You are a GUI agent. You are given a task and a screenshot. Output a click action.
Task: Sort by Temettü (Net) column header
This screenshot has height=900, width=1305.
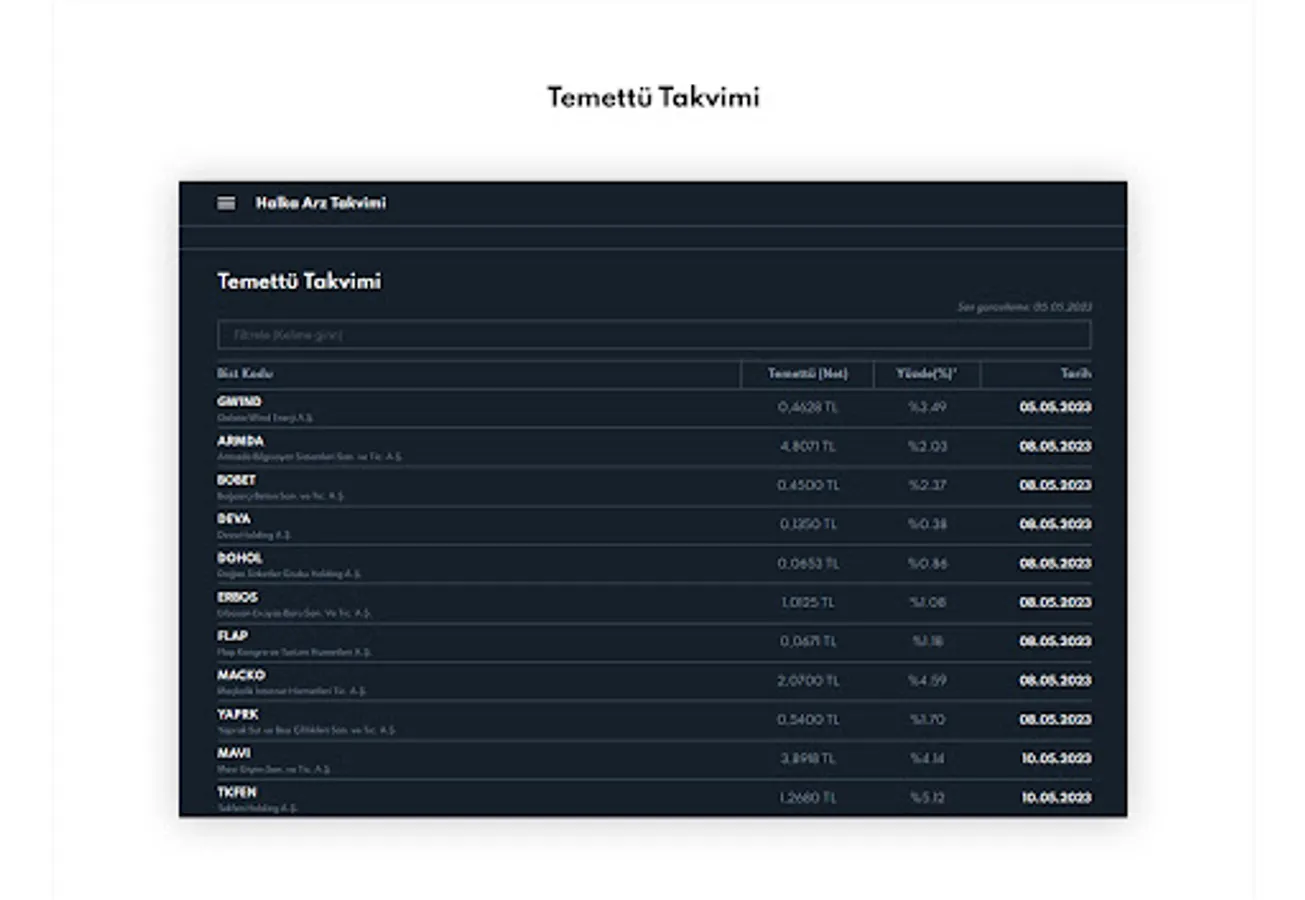(807, 374)
